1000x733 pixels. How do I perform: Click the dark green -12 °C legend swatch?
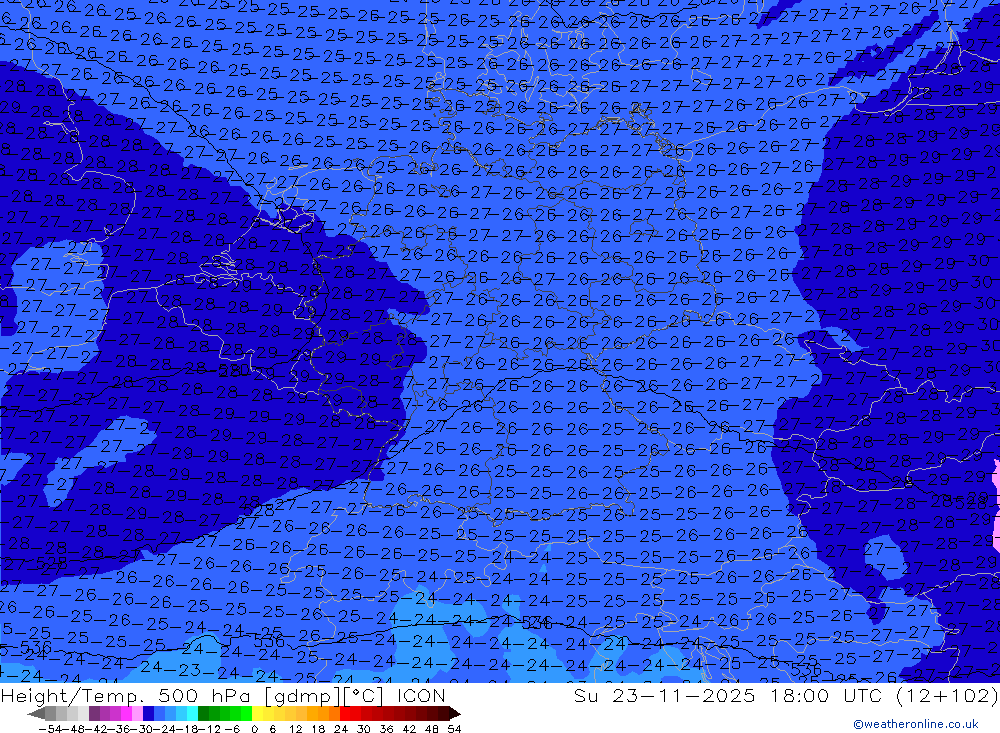(203, 714)
